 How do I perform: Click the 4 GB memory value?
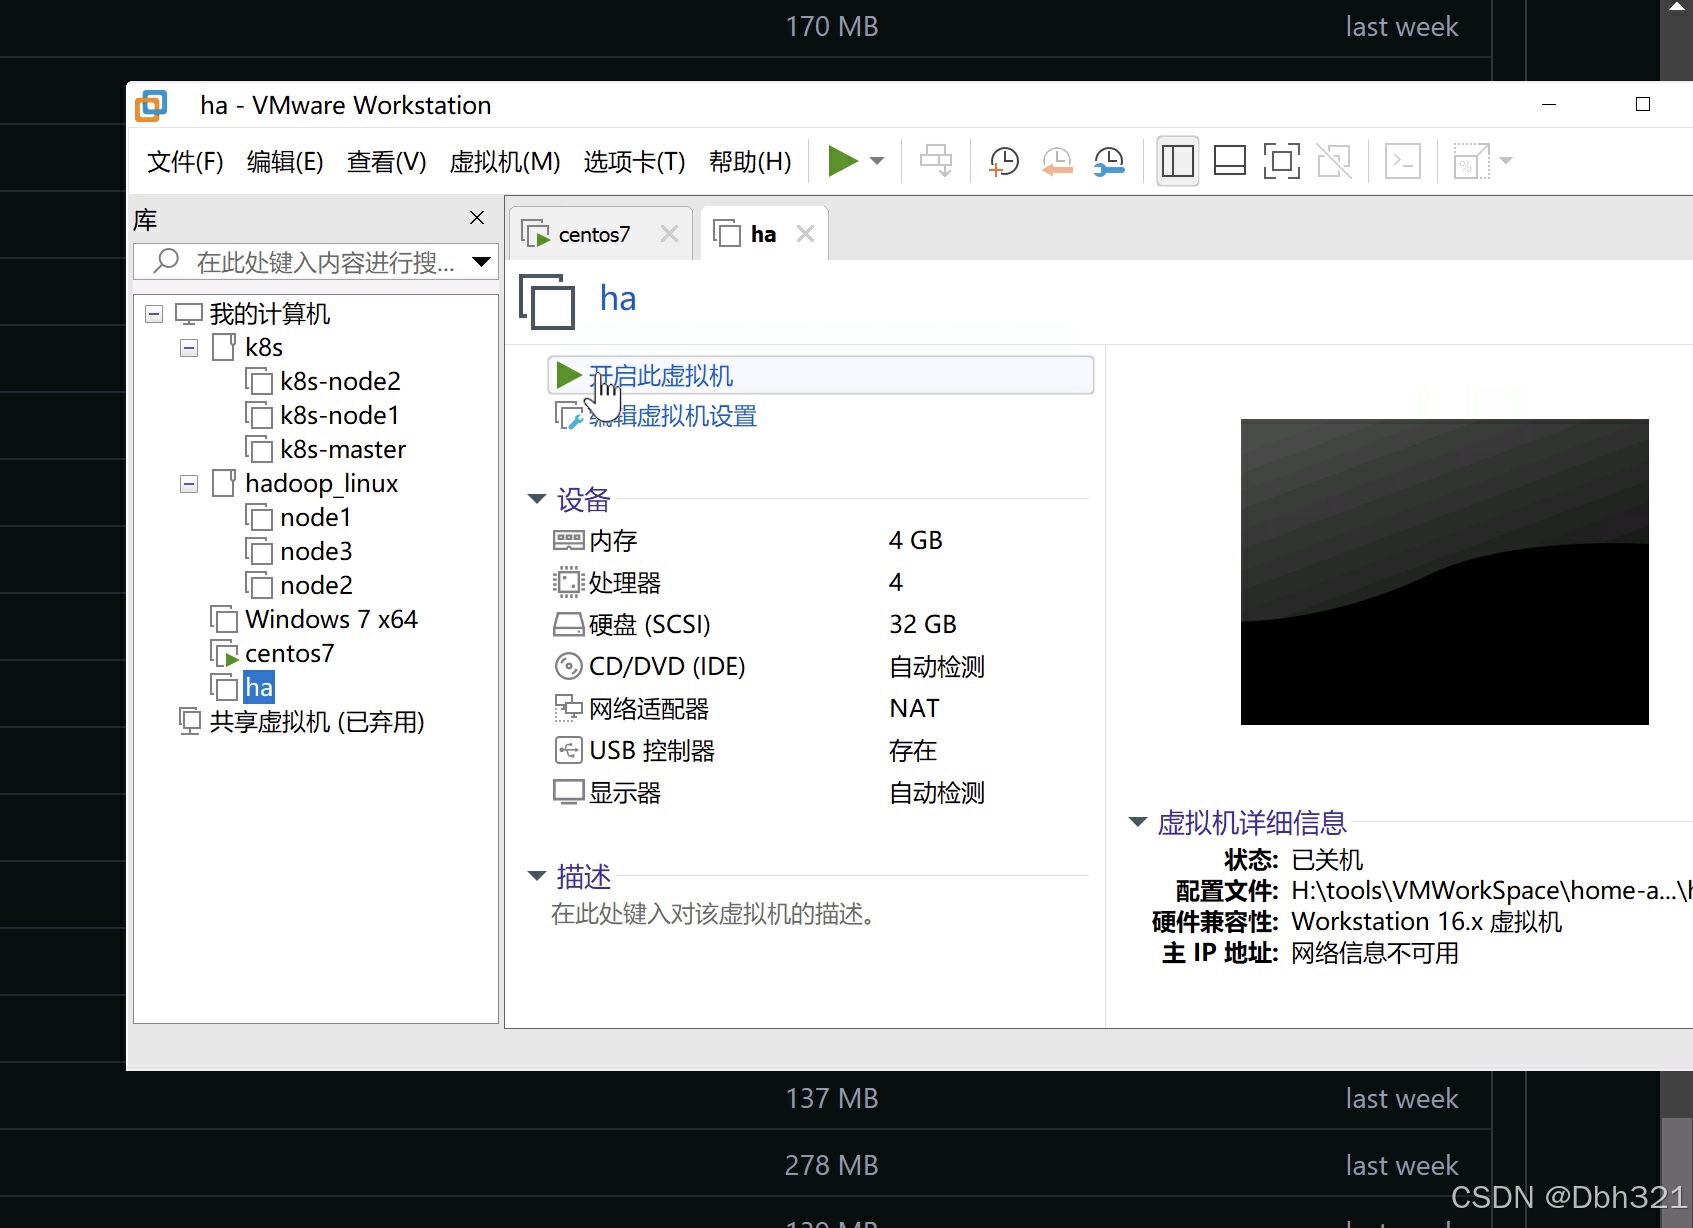pos(916,540)
